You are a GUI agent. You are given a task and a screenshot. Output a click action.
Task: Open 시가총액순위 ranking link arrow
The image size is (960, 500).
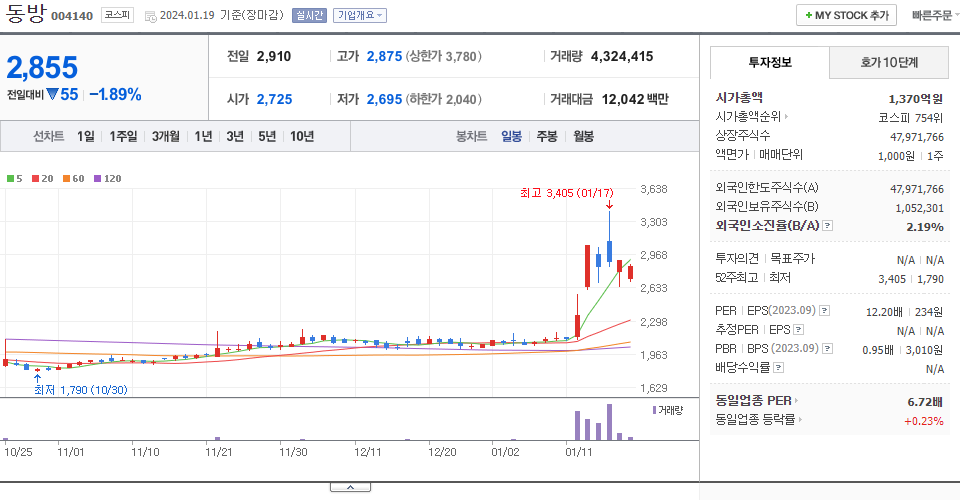(786, 116)
